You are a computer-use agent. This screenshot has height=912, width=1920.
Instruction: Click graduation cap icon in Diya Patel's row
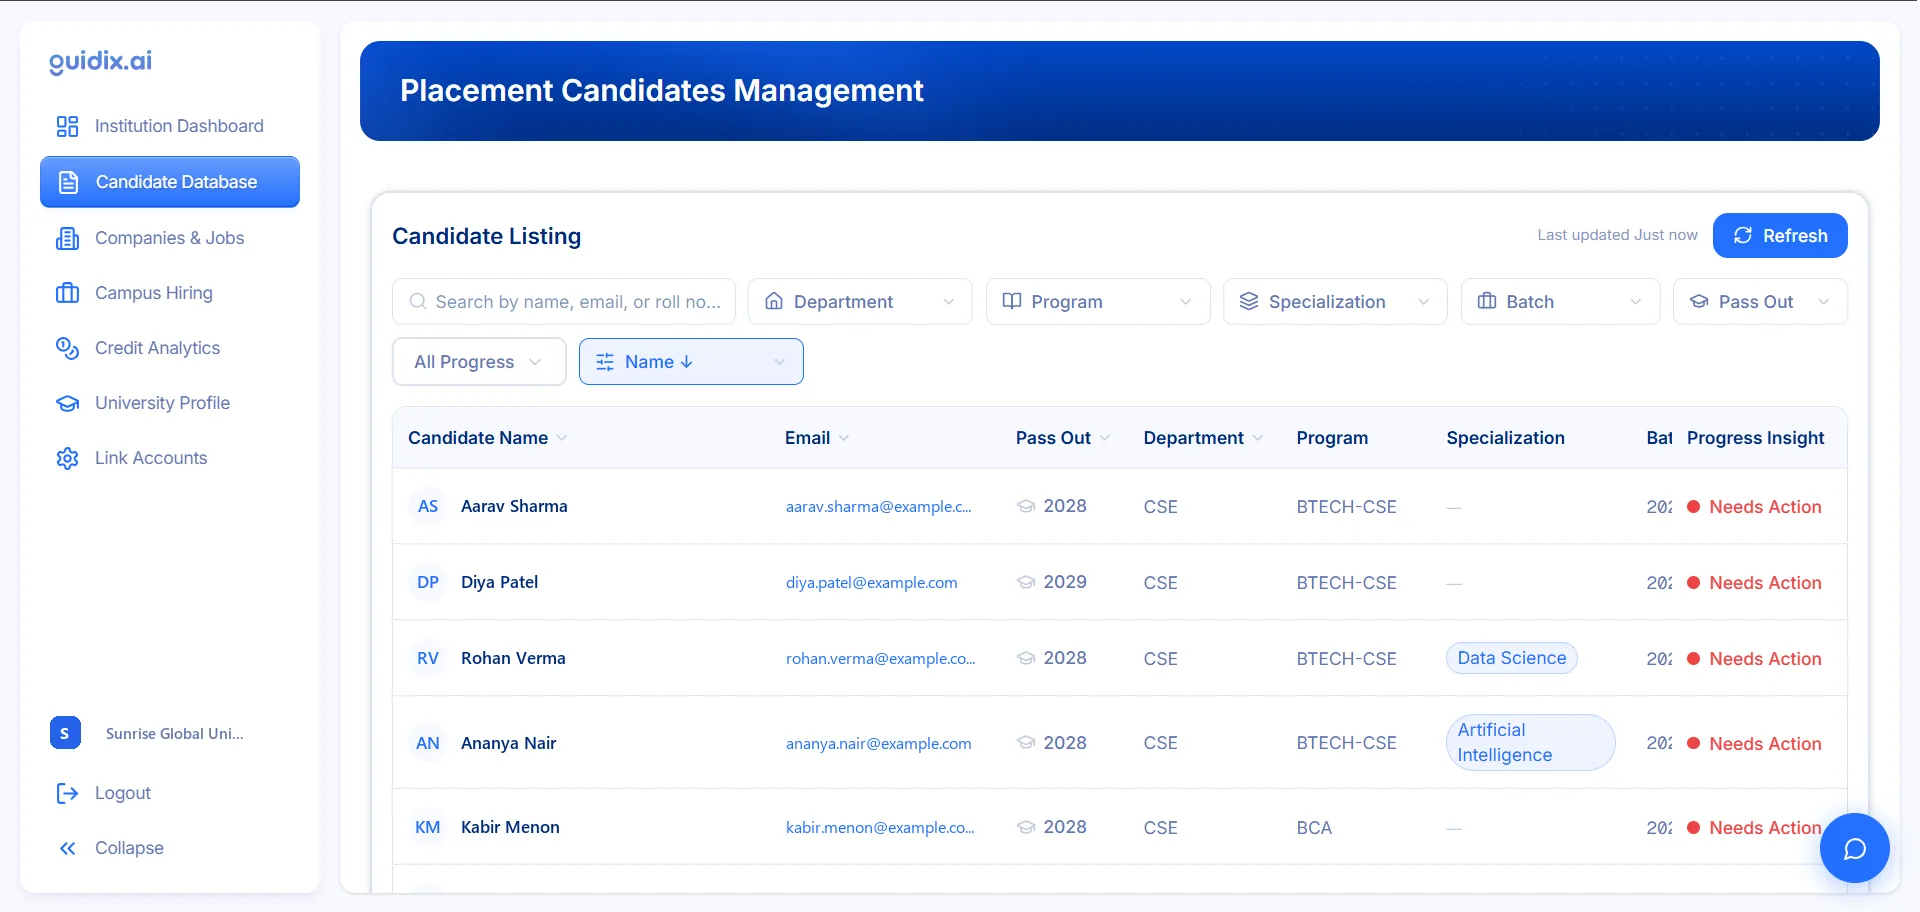[x=1026, y=582]
